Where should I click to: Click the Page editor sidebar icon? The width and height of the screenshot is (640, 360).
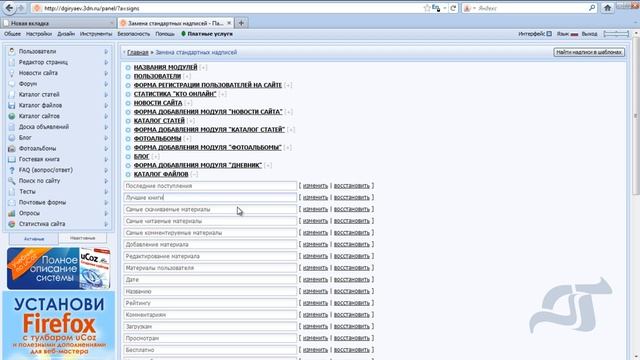tap(12, 62)
